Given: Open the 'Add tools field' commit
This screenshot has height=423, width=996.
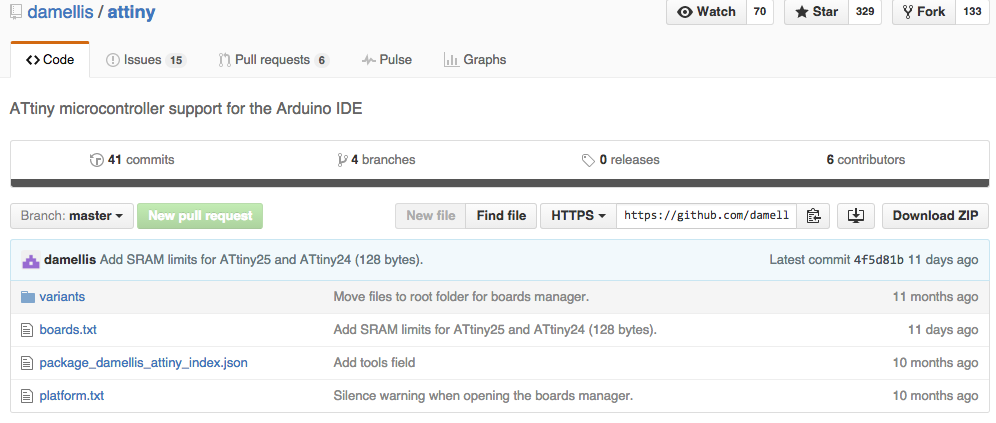Looking at the screenshot, I should (x=374, y=363).
